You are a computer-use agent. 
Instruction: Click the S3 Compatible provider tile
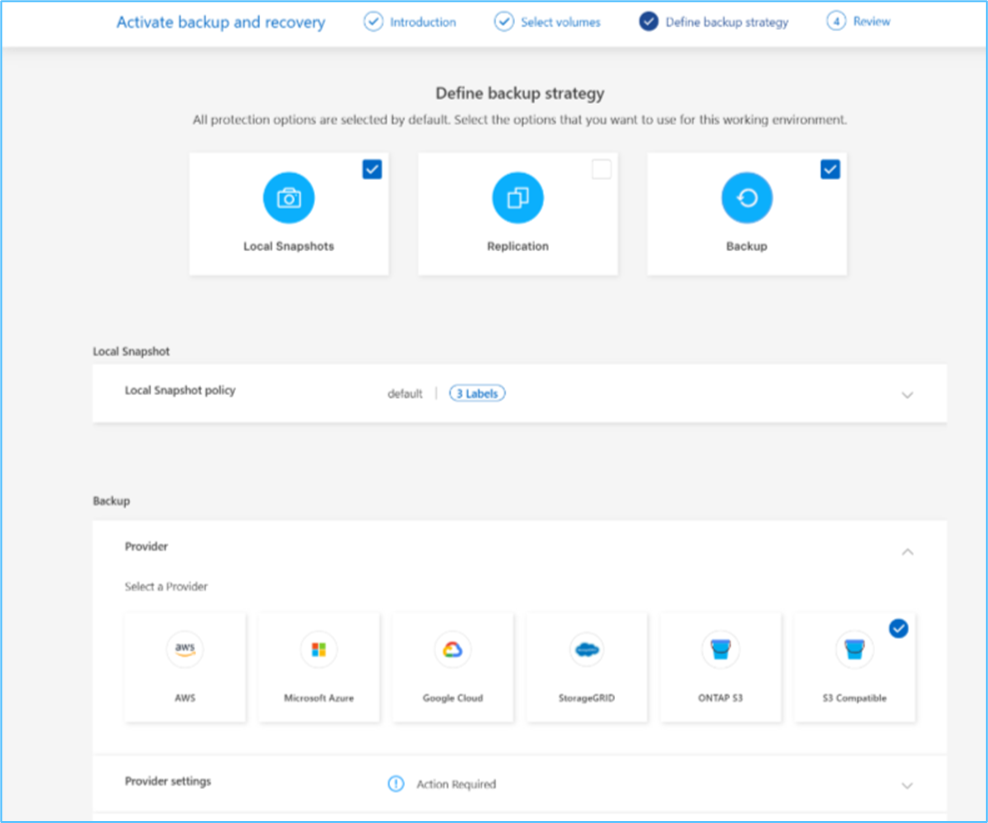(854, 666)
